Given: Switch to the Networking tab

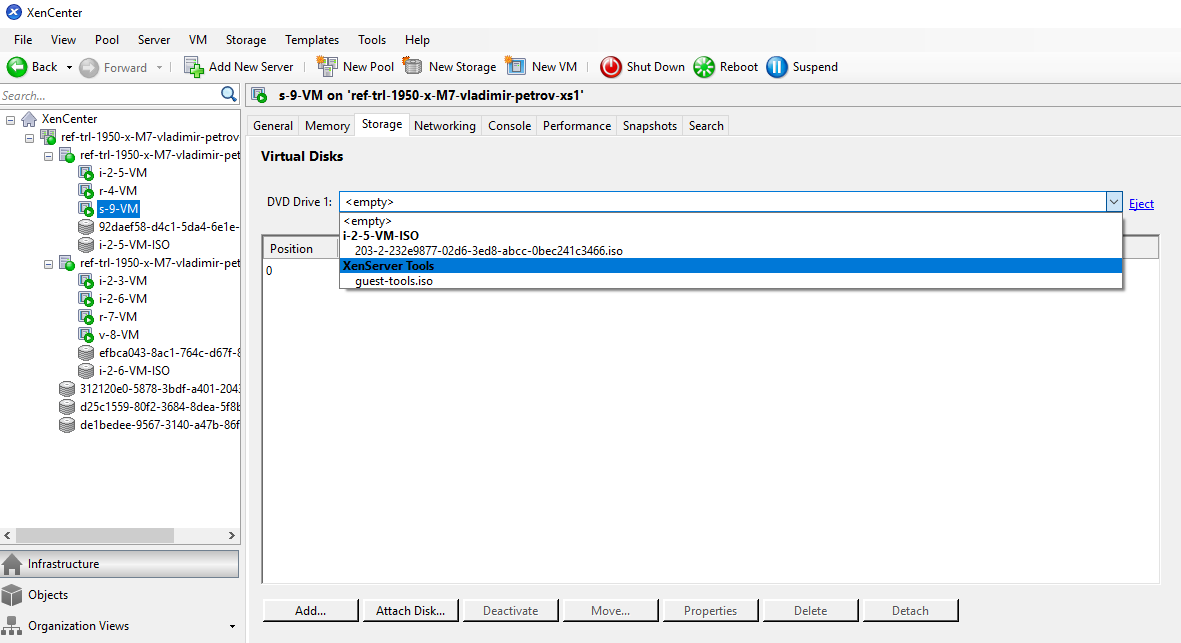Looking at the screenshot, I should pos(444,126).
